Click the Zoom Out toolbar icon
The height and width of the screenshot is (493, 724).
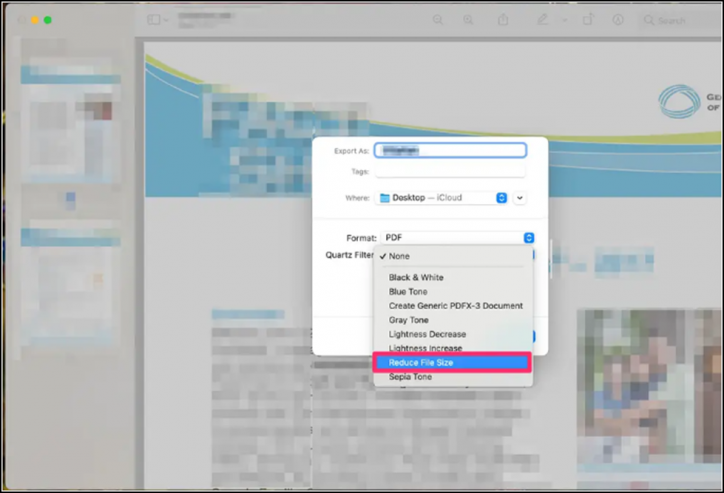[438, 20]
